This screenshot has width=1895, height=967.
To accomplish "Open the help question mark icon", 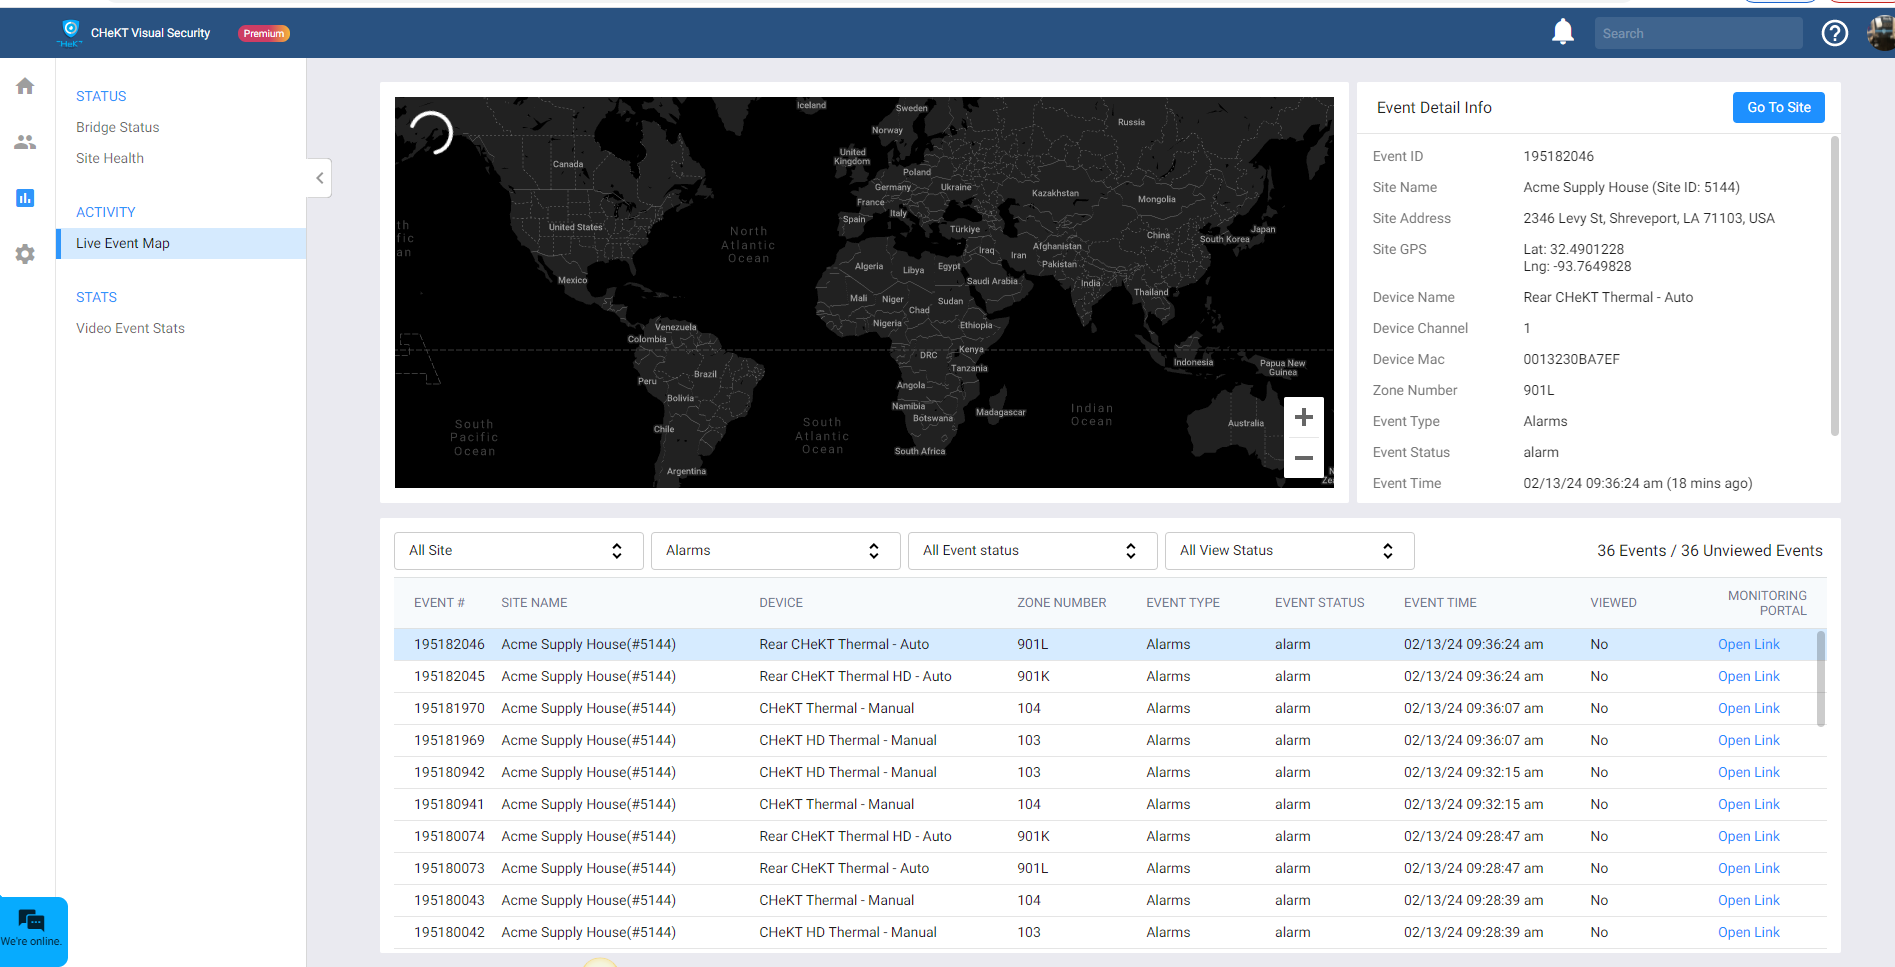I will [x=1835, y=33].
